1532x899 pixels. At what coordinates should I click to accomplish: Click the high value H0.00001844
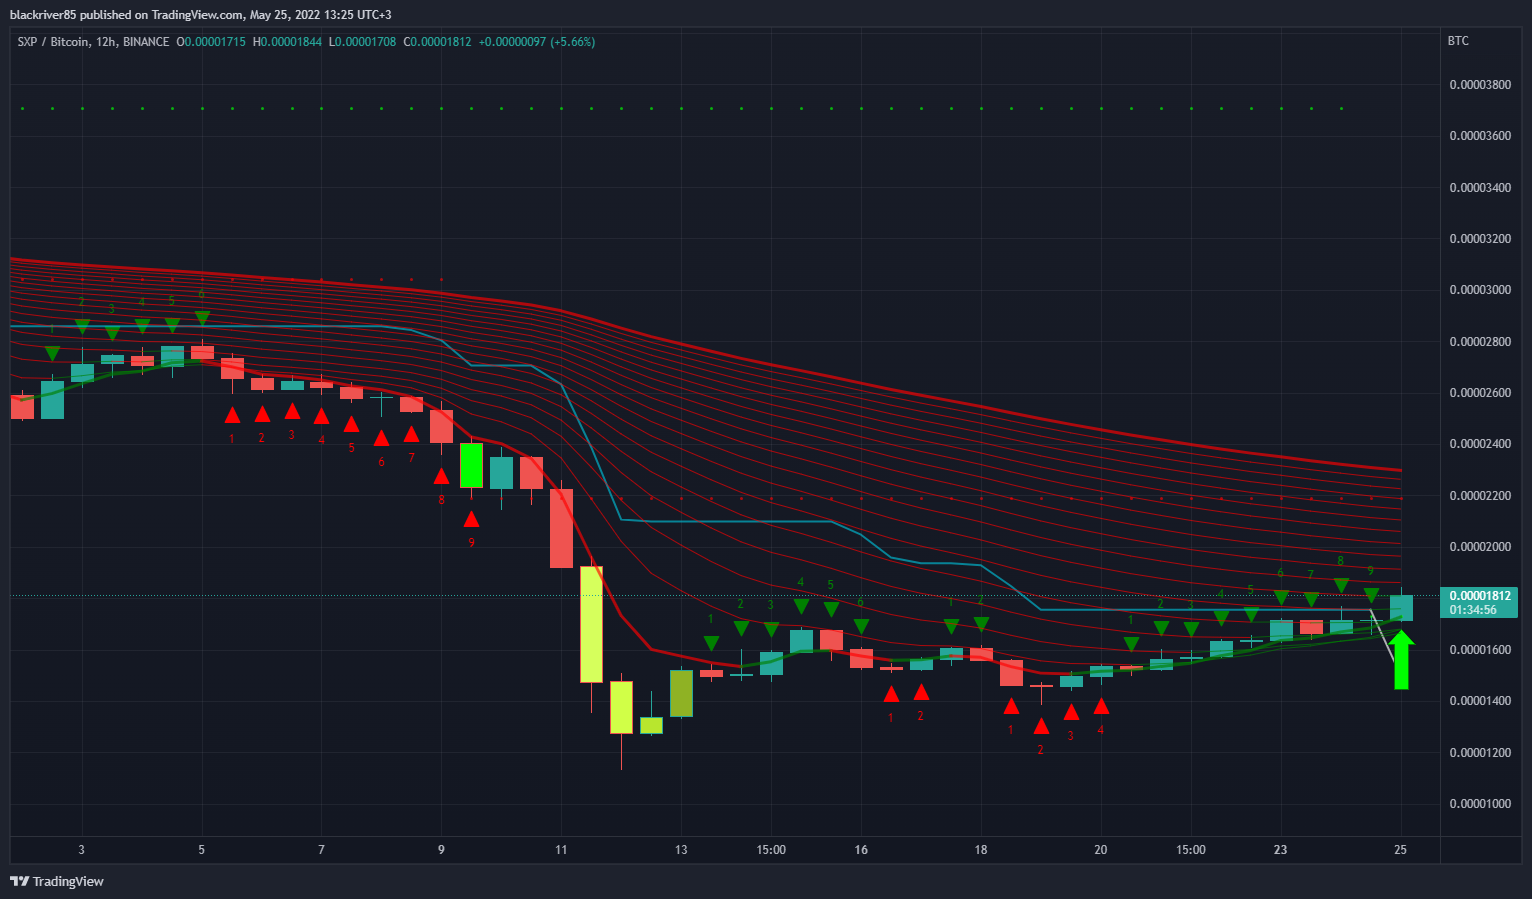click(287, 42)
